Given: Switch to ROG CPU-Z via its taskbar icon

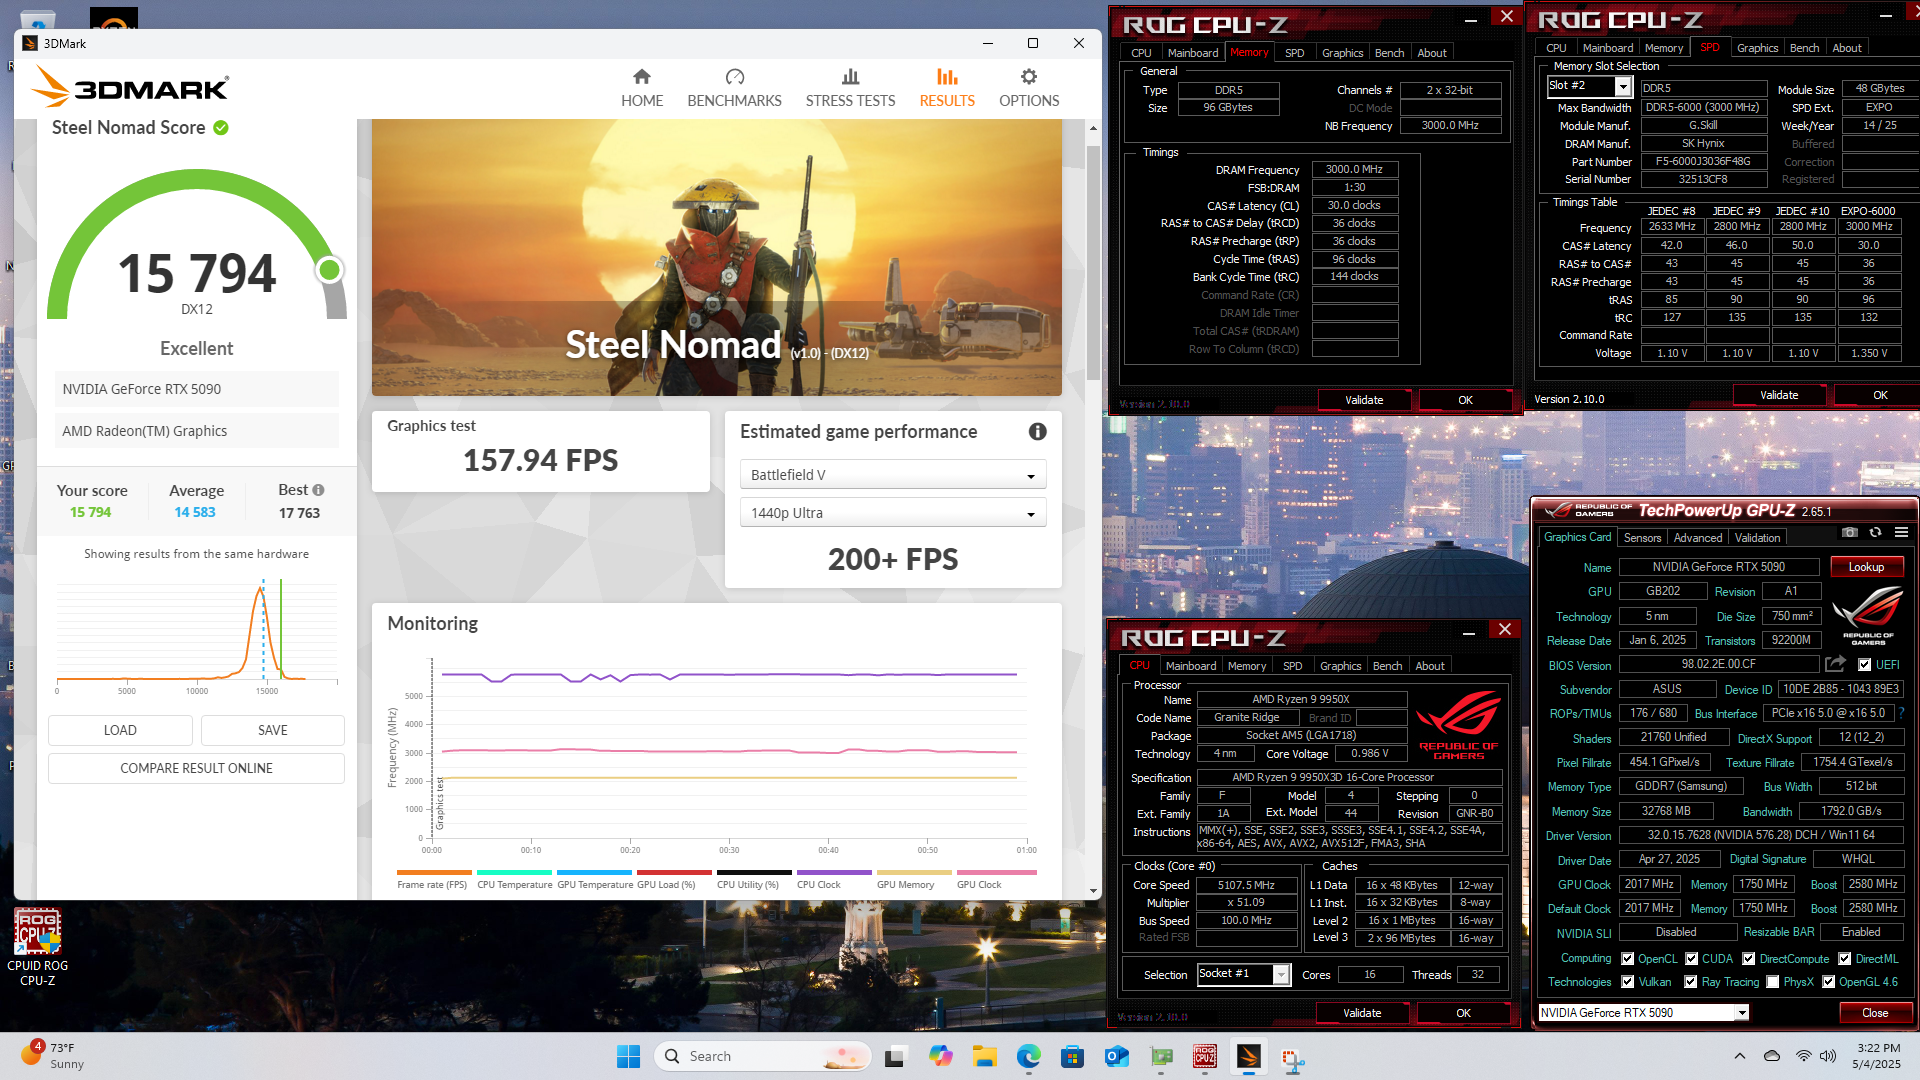Looking at the screenshot, I should pyautogui.click(x=1205, y=1056).
